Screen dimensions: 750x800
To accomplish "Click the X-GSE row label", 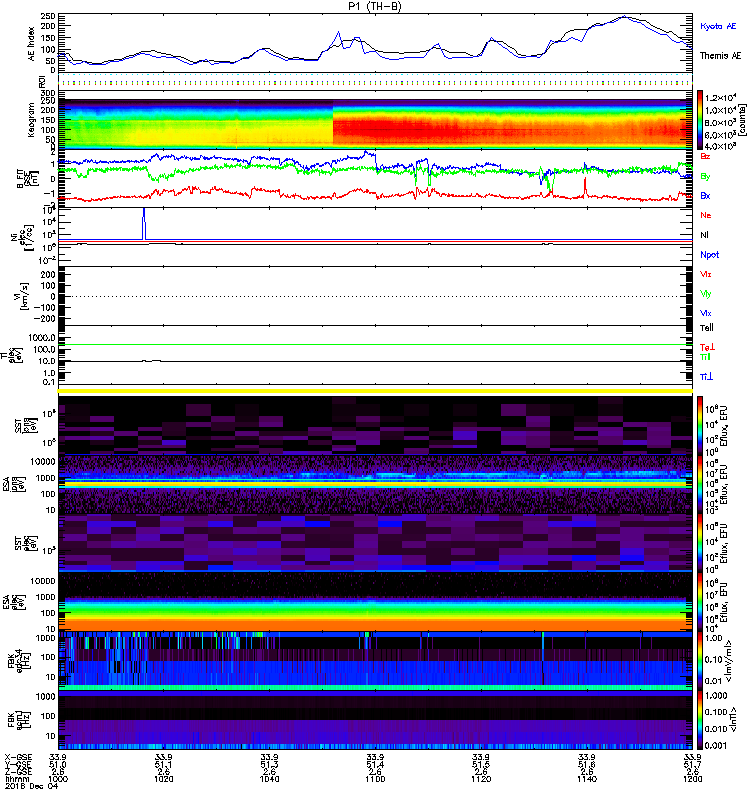I will click(18, 757).
